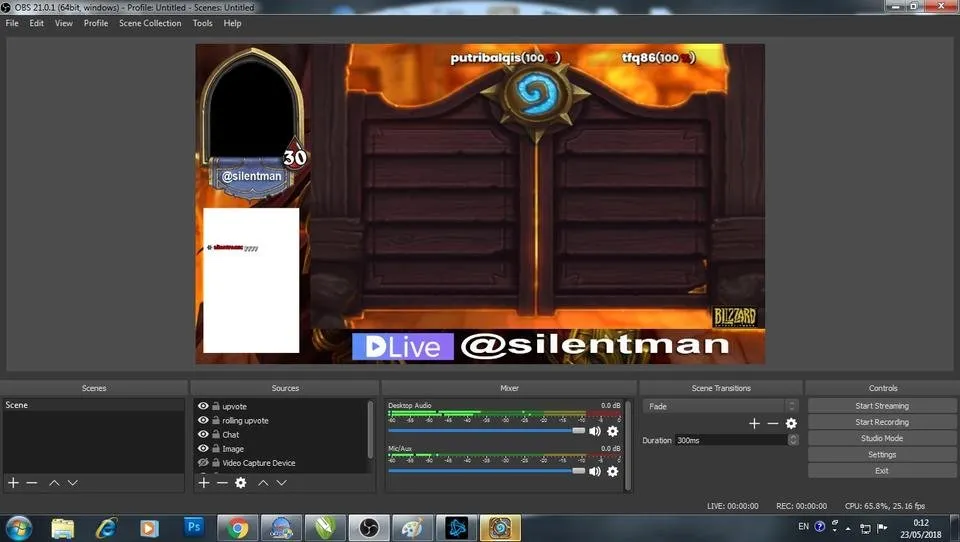Open the Profile menu
960x542 pixels.
96,23
